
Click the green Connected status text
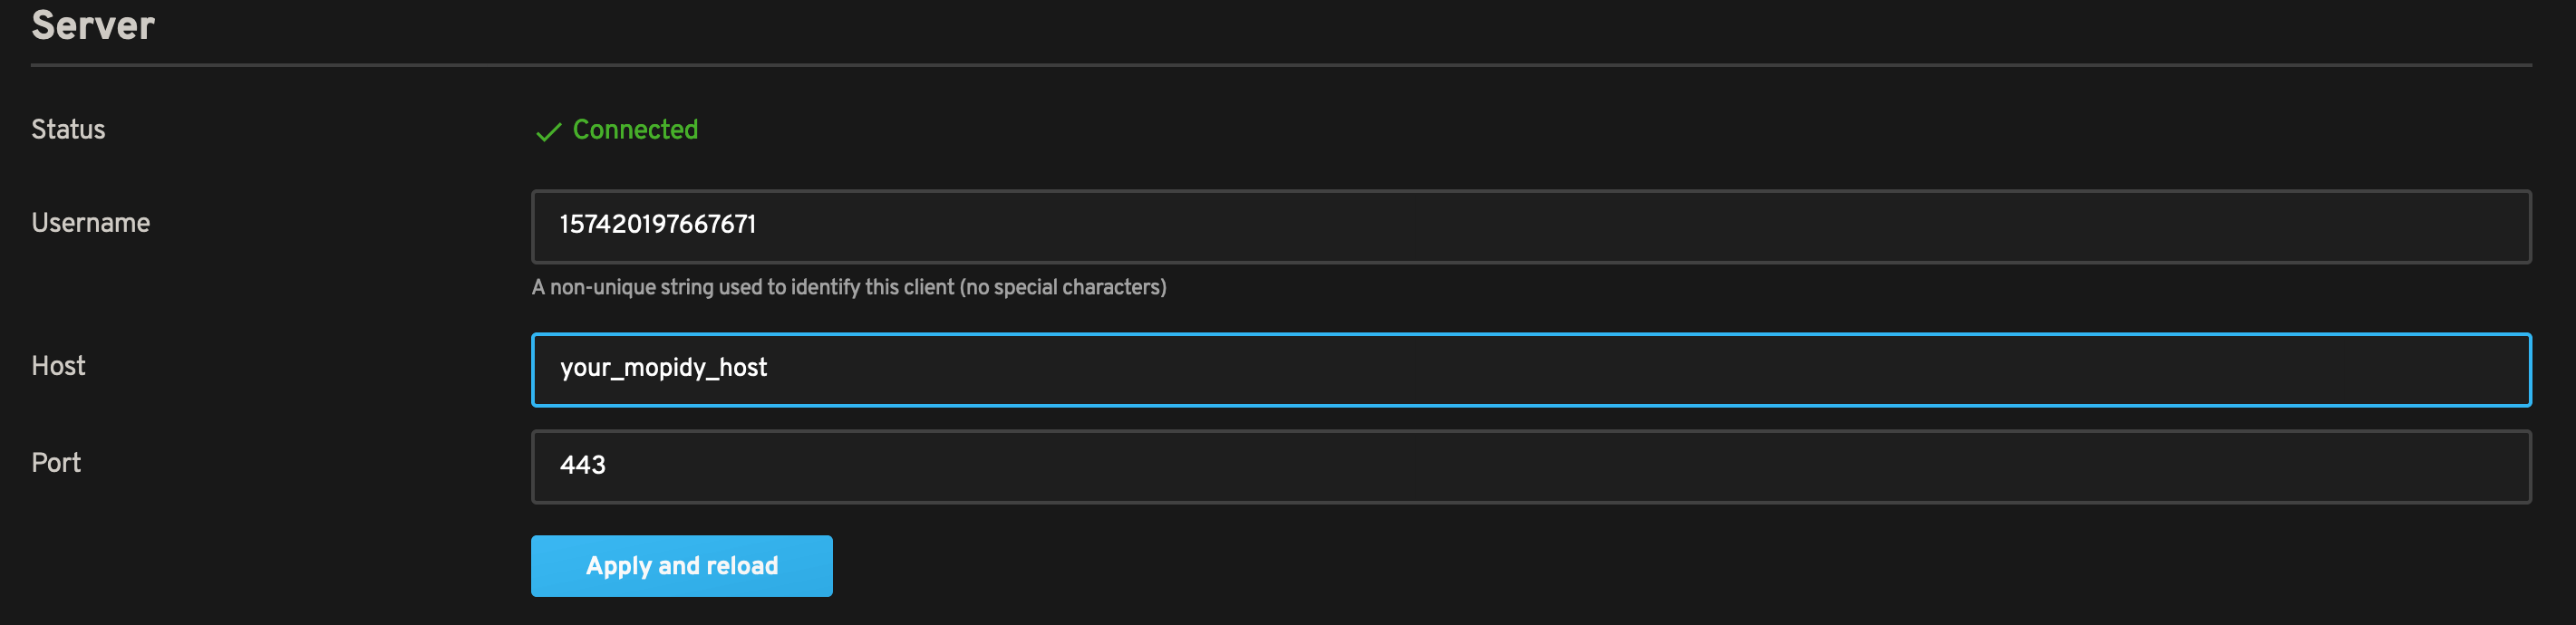click(635, 129)
